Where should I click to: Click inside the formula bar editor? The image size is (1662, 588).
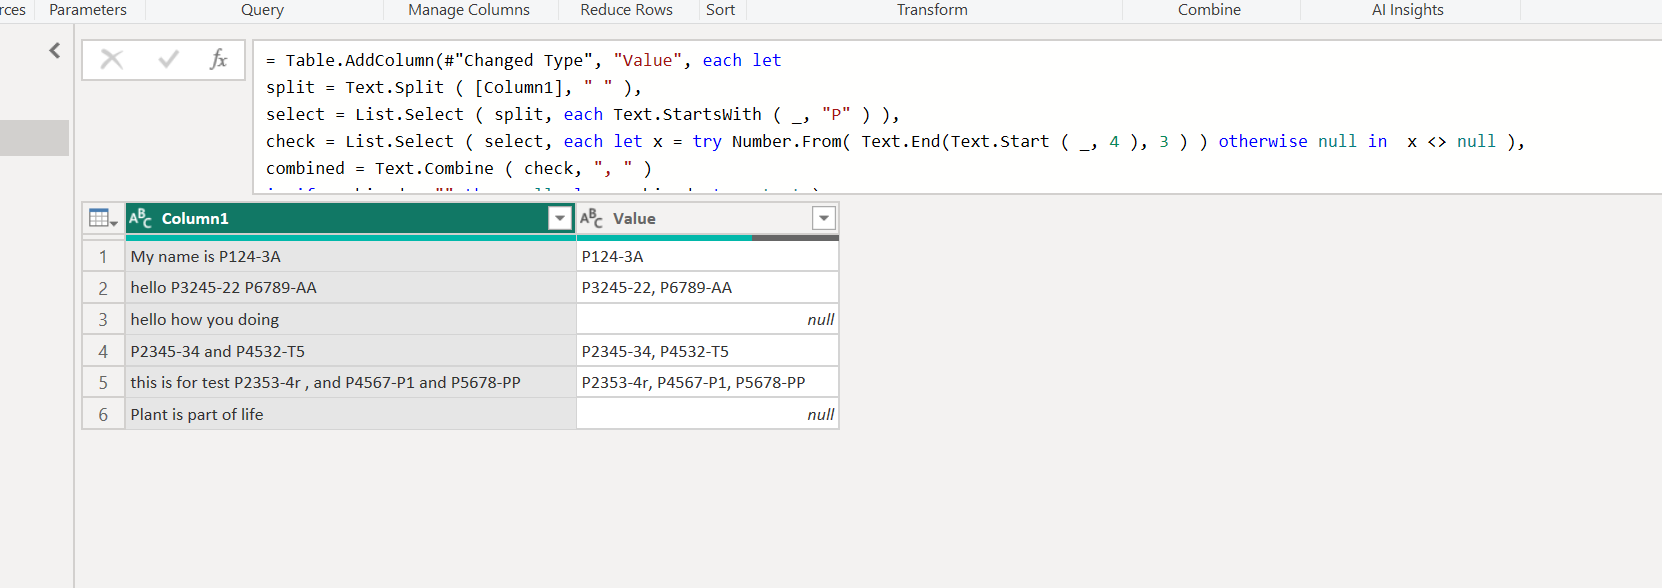[957, 116]
